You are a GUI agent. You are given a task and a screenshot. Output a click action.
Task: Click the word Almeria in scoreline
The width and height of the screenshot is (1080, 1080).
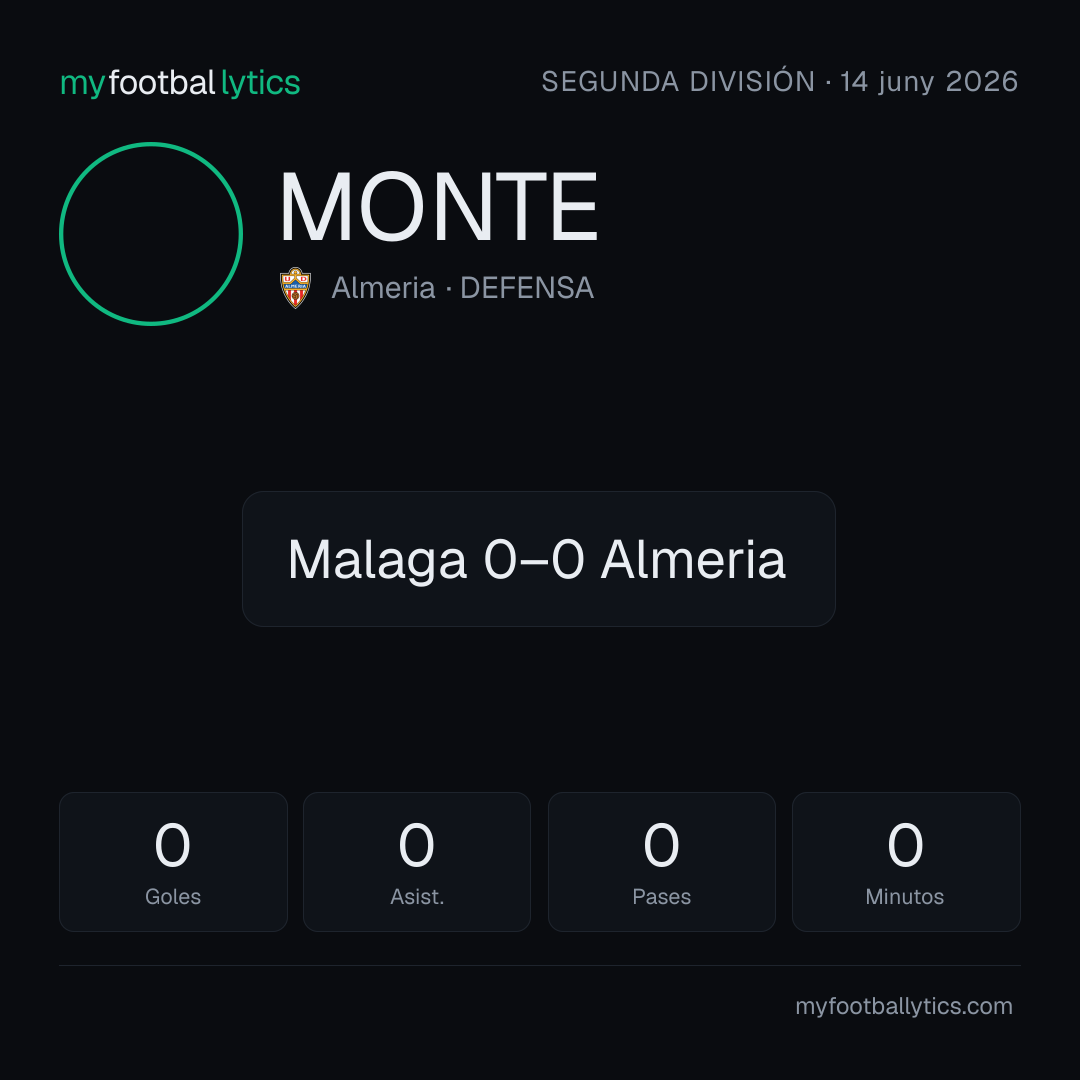(693, 559)
